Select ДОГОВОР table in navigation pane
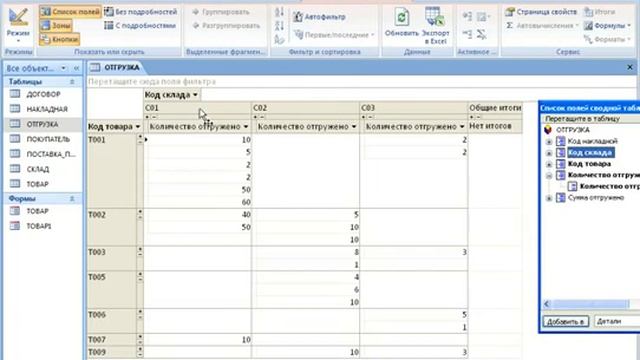Image resolution: width=640 pixels, height=360 pixels. (x=43, y=94)
